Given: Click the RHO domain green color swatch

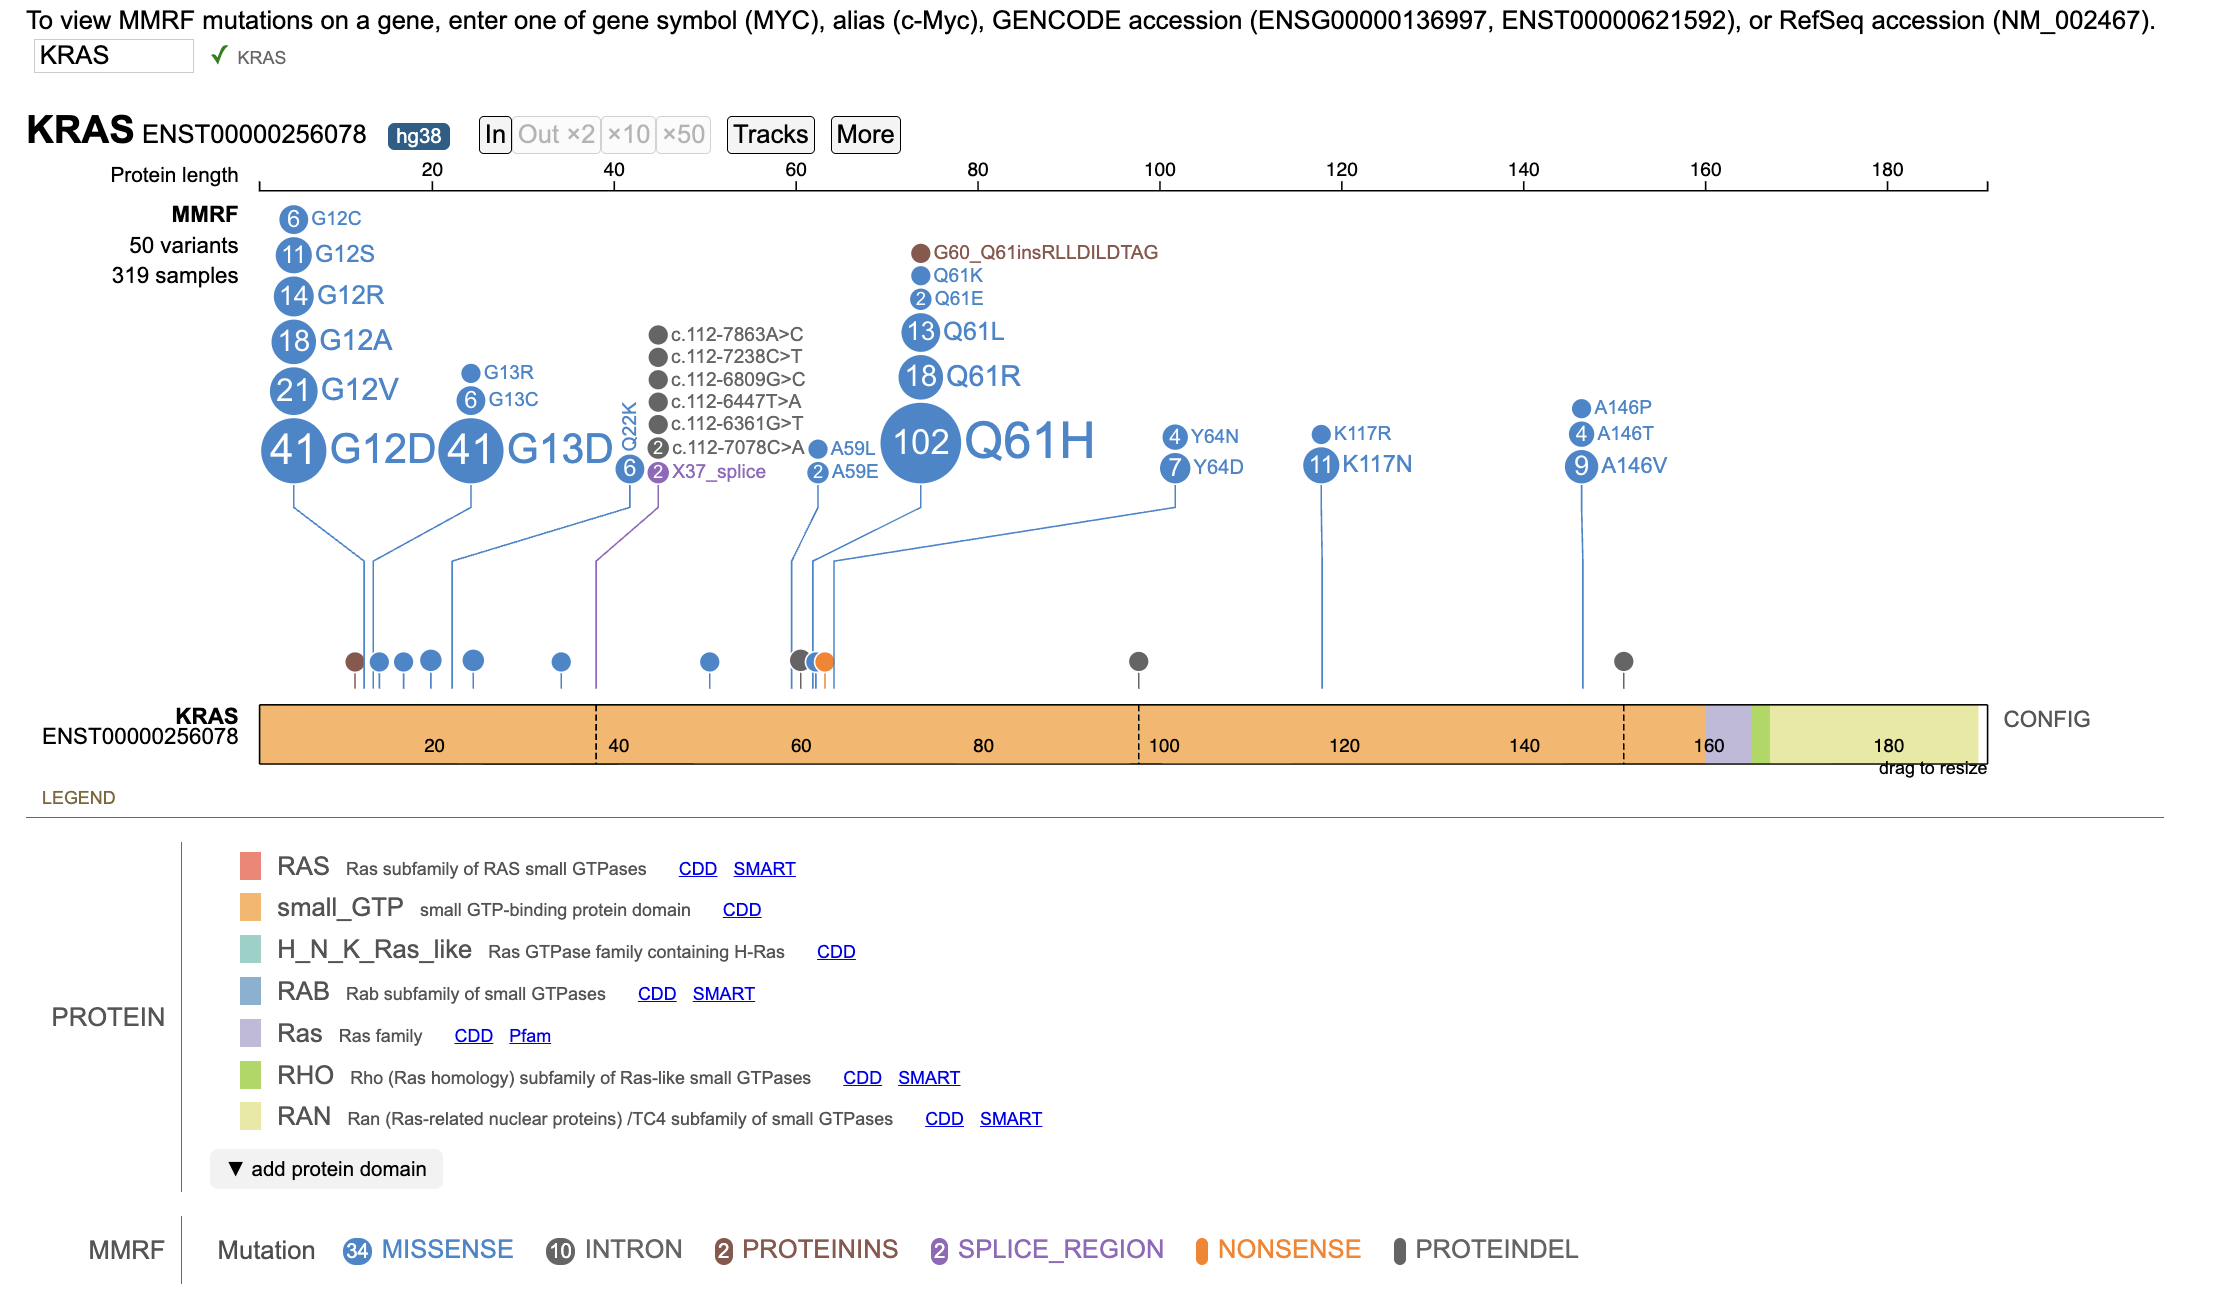Looking at the screenshot, I should (250, 1075).
